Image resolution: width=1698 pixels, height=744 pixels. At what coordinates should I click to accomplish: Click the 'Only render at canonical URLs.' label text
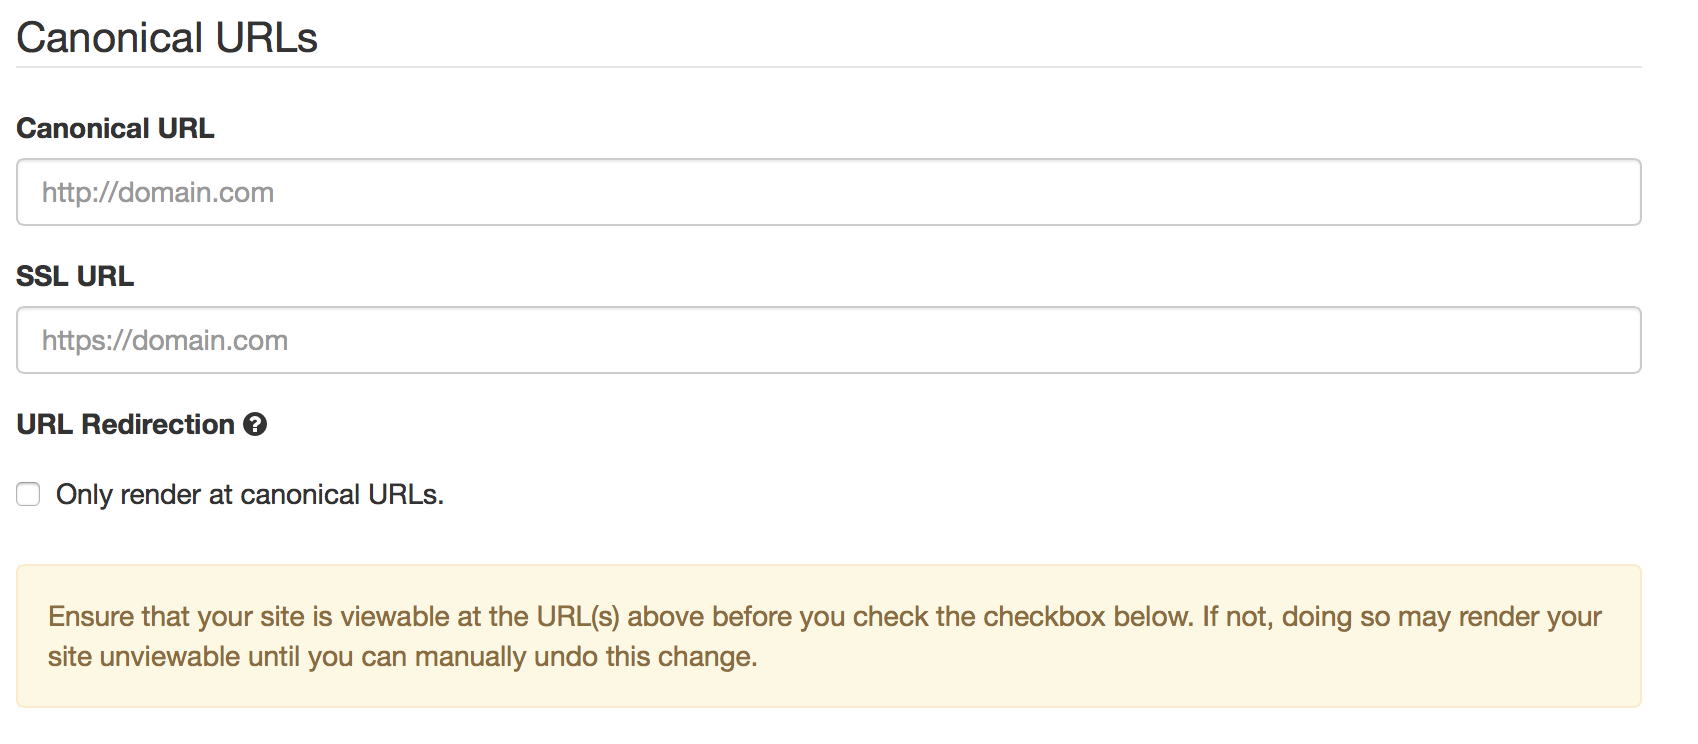pos(250,494)
